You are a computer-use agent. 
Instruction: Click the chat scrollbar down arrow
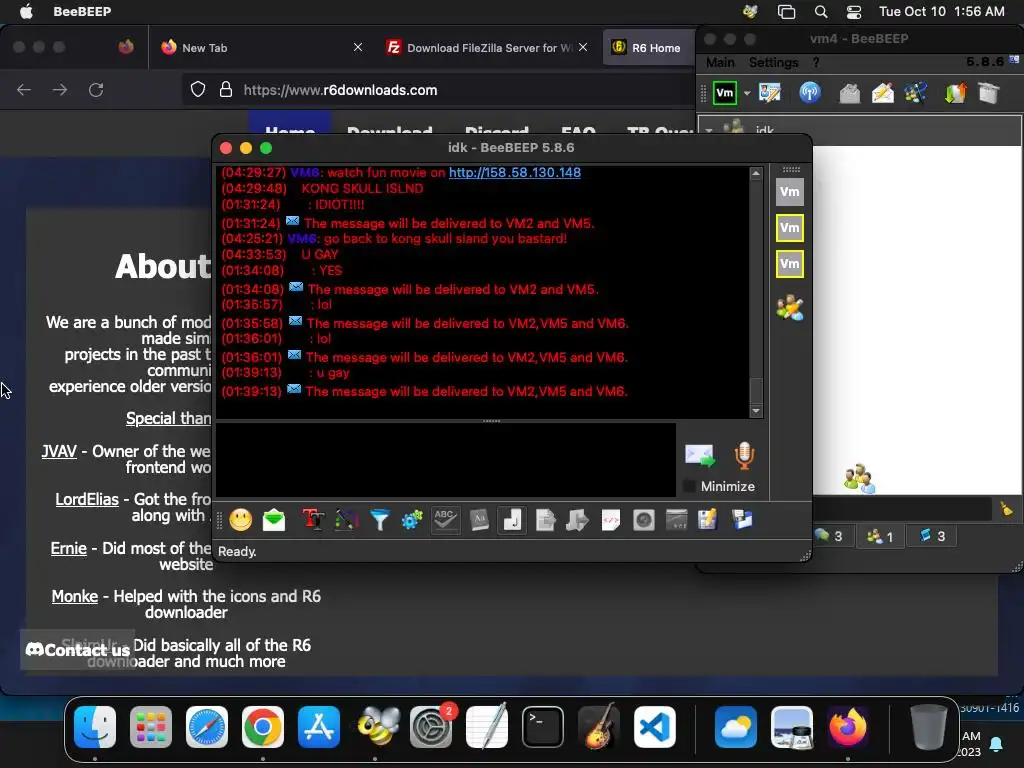coord(756,411)
